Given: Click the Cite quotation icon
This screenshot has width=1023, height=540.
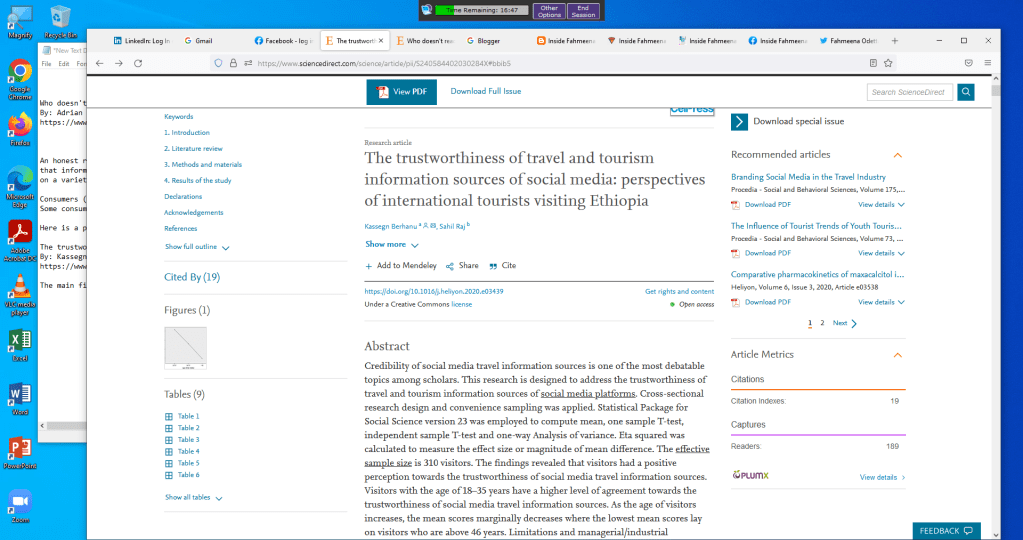Looking at the screenshot, I should pos(492,266).
